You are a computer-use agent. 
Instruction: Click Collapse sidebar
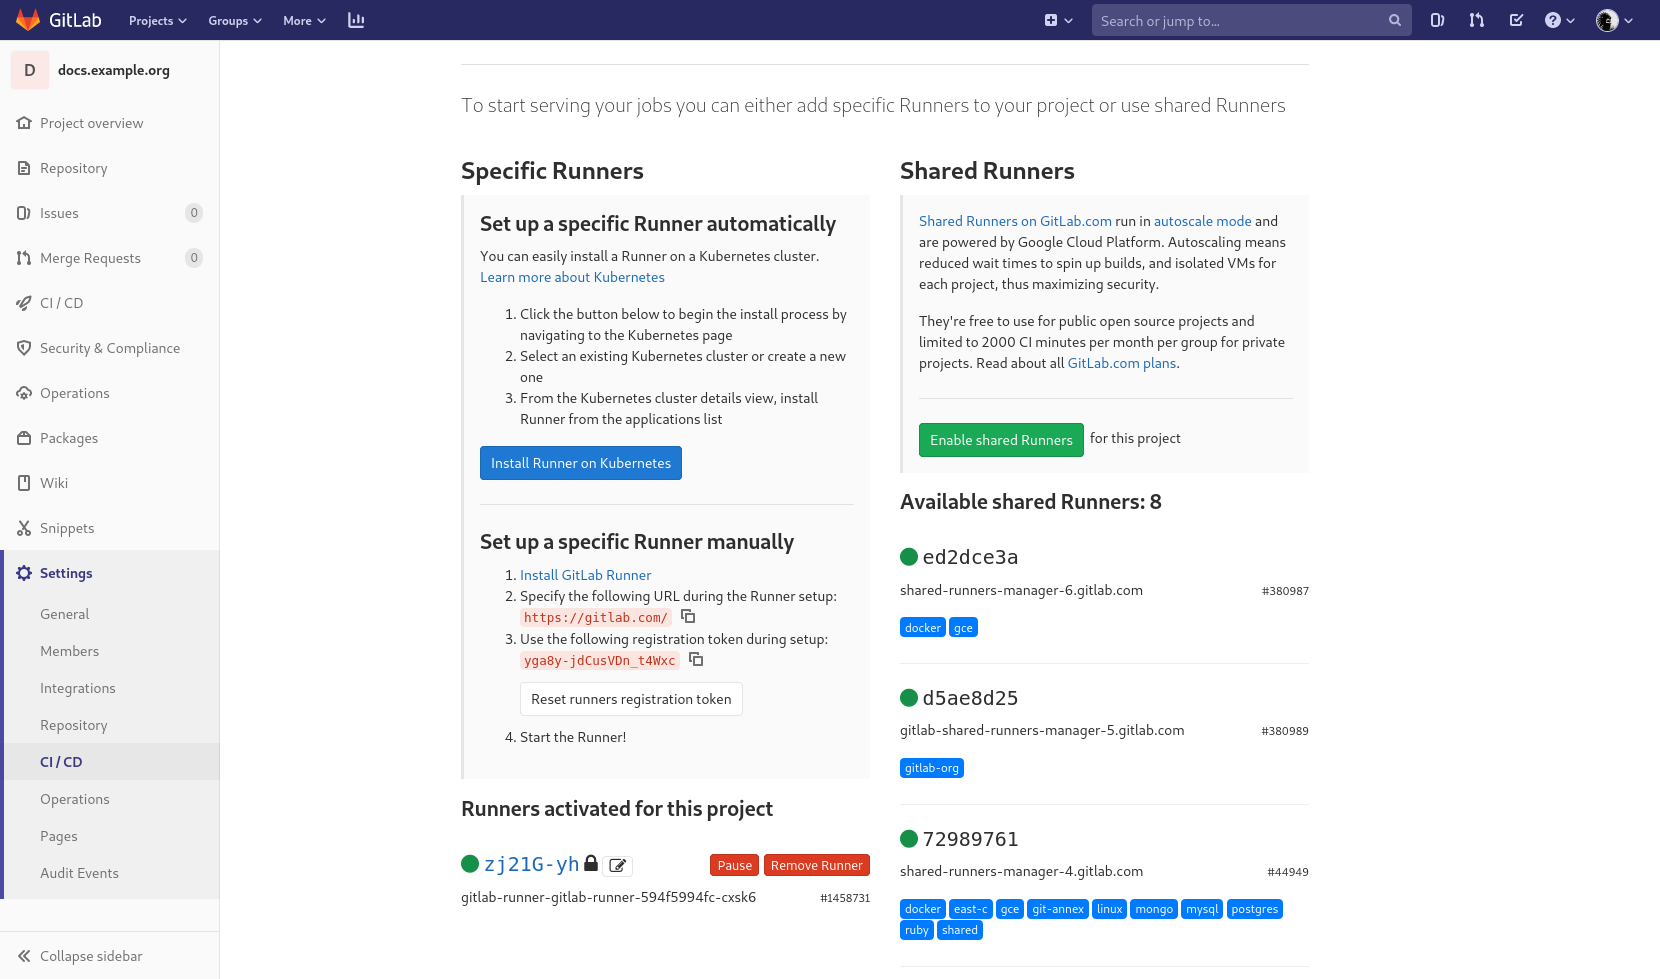(110, 956)
